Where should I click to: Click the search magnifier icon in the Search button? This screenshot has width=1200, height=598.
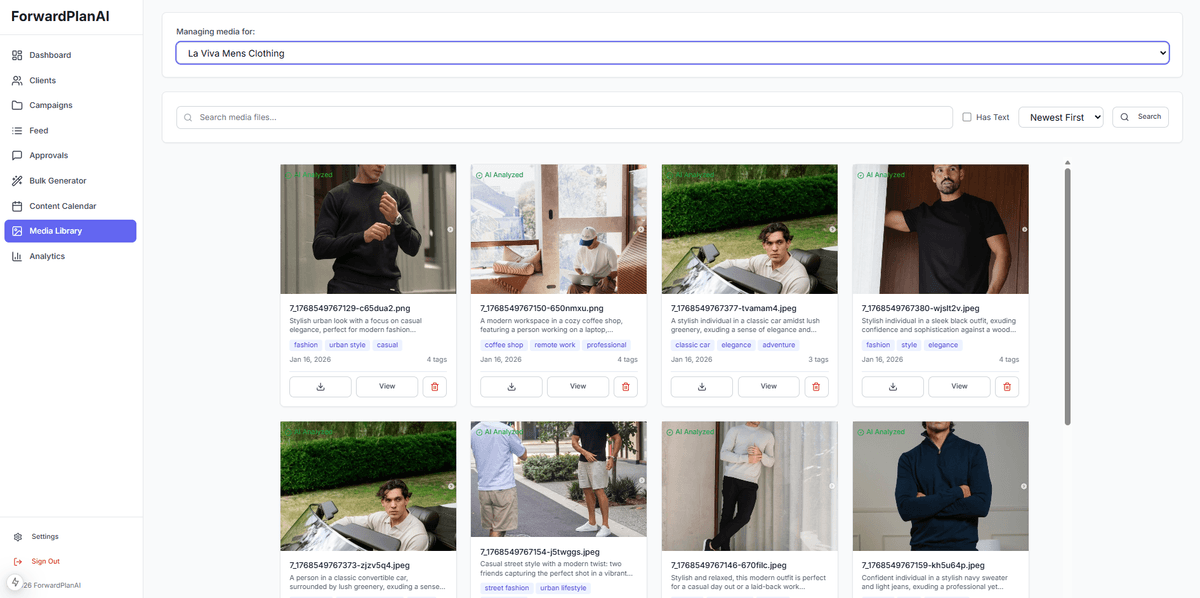pyautogui.click(x=1124, y=116)
